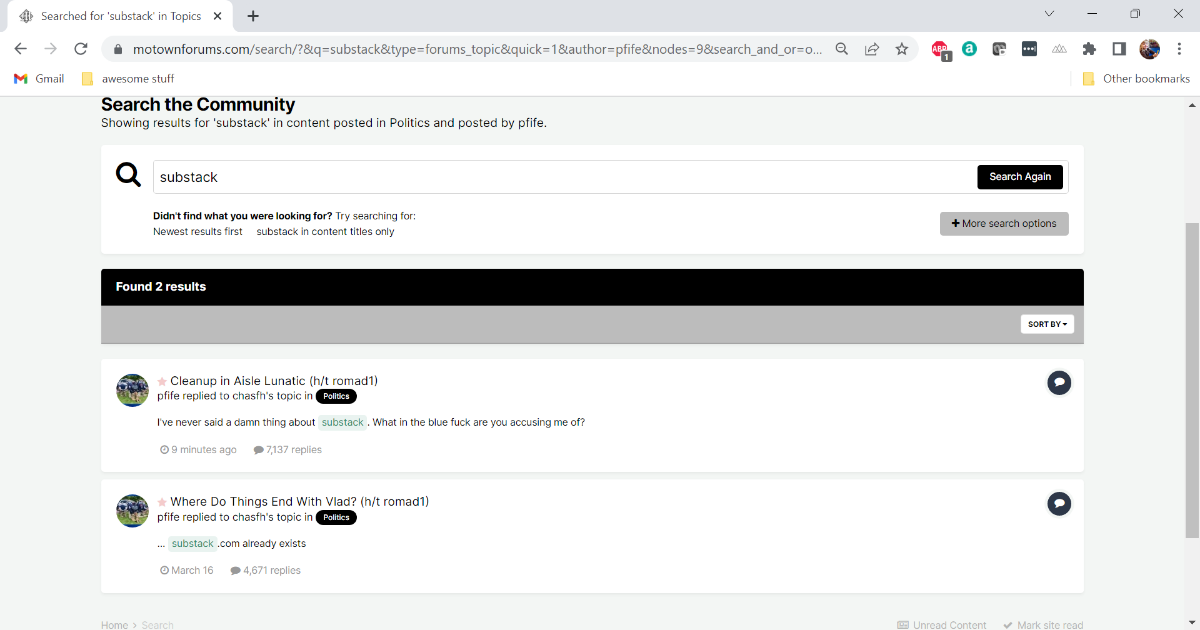Open the three-dots black extension icon
The width and height of the screenshot is (1200, 630).
pyautogui.click(x=1029, y=48)
